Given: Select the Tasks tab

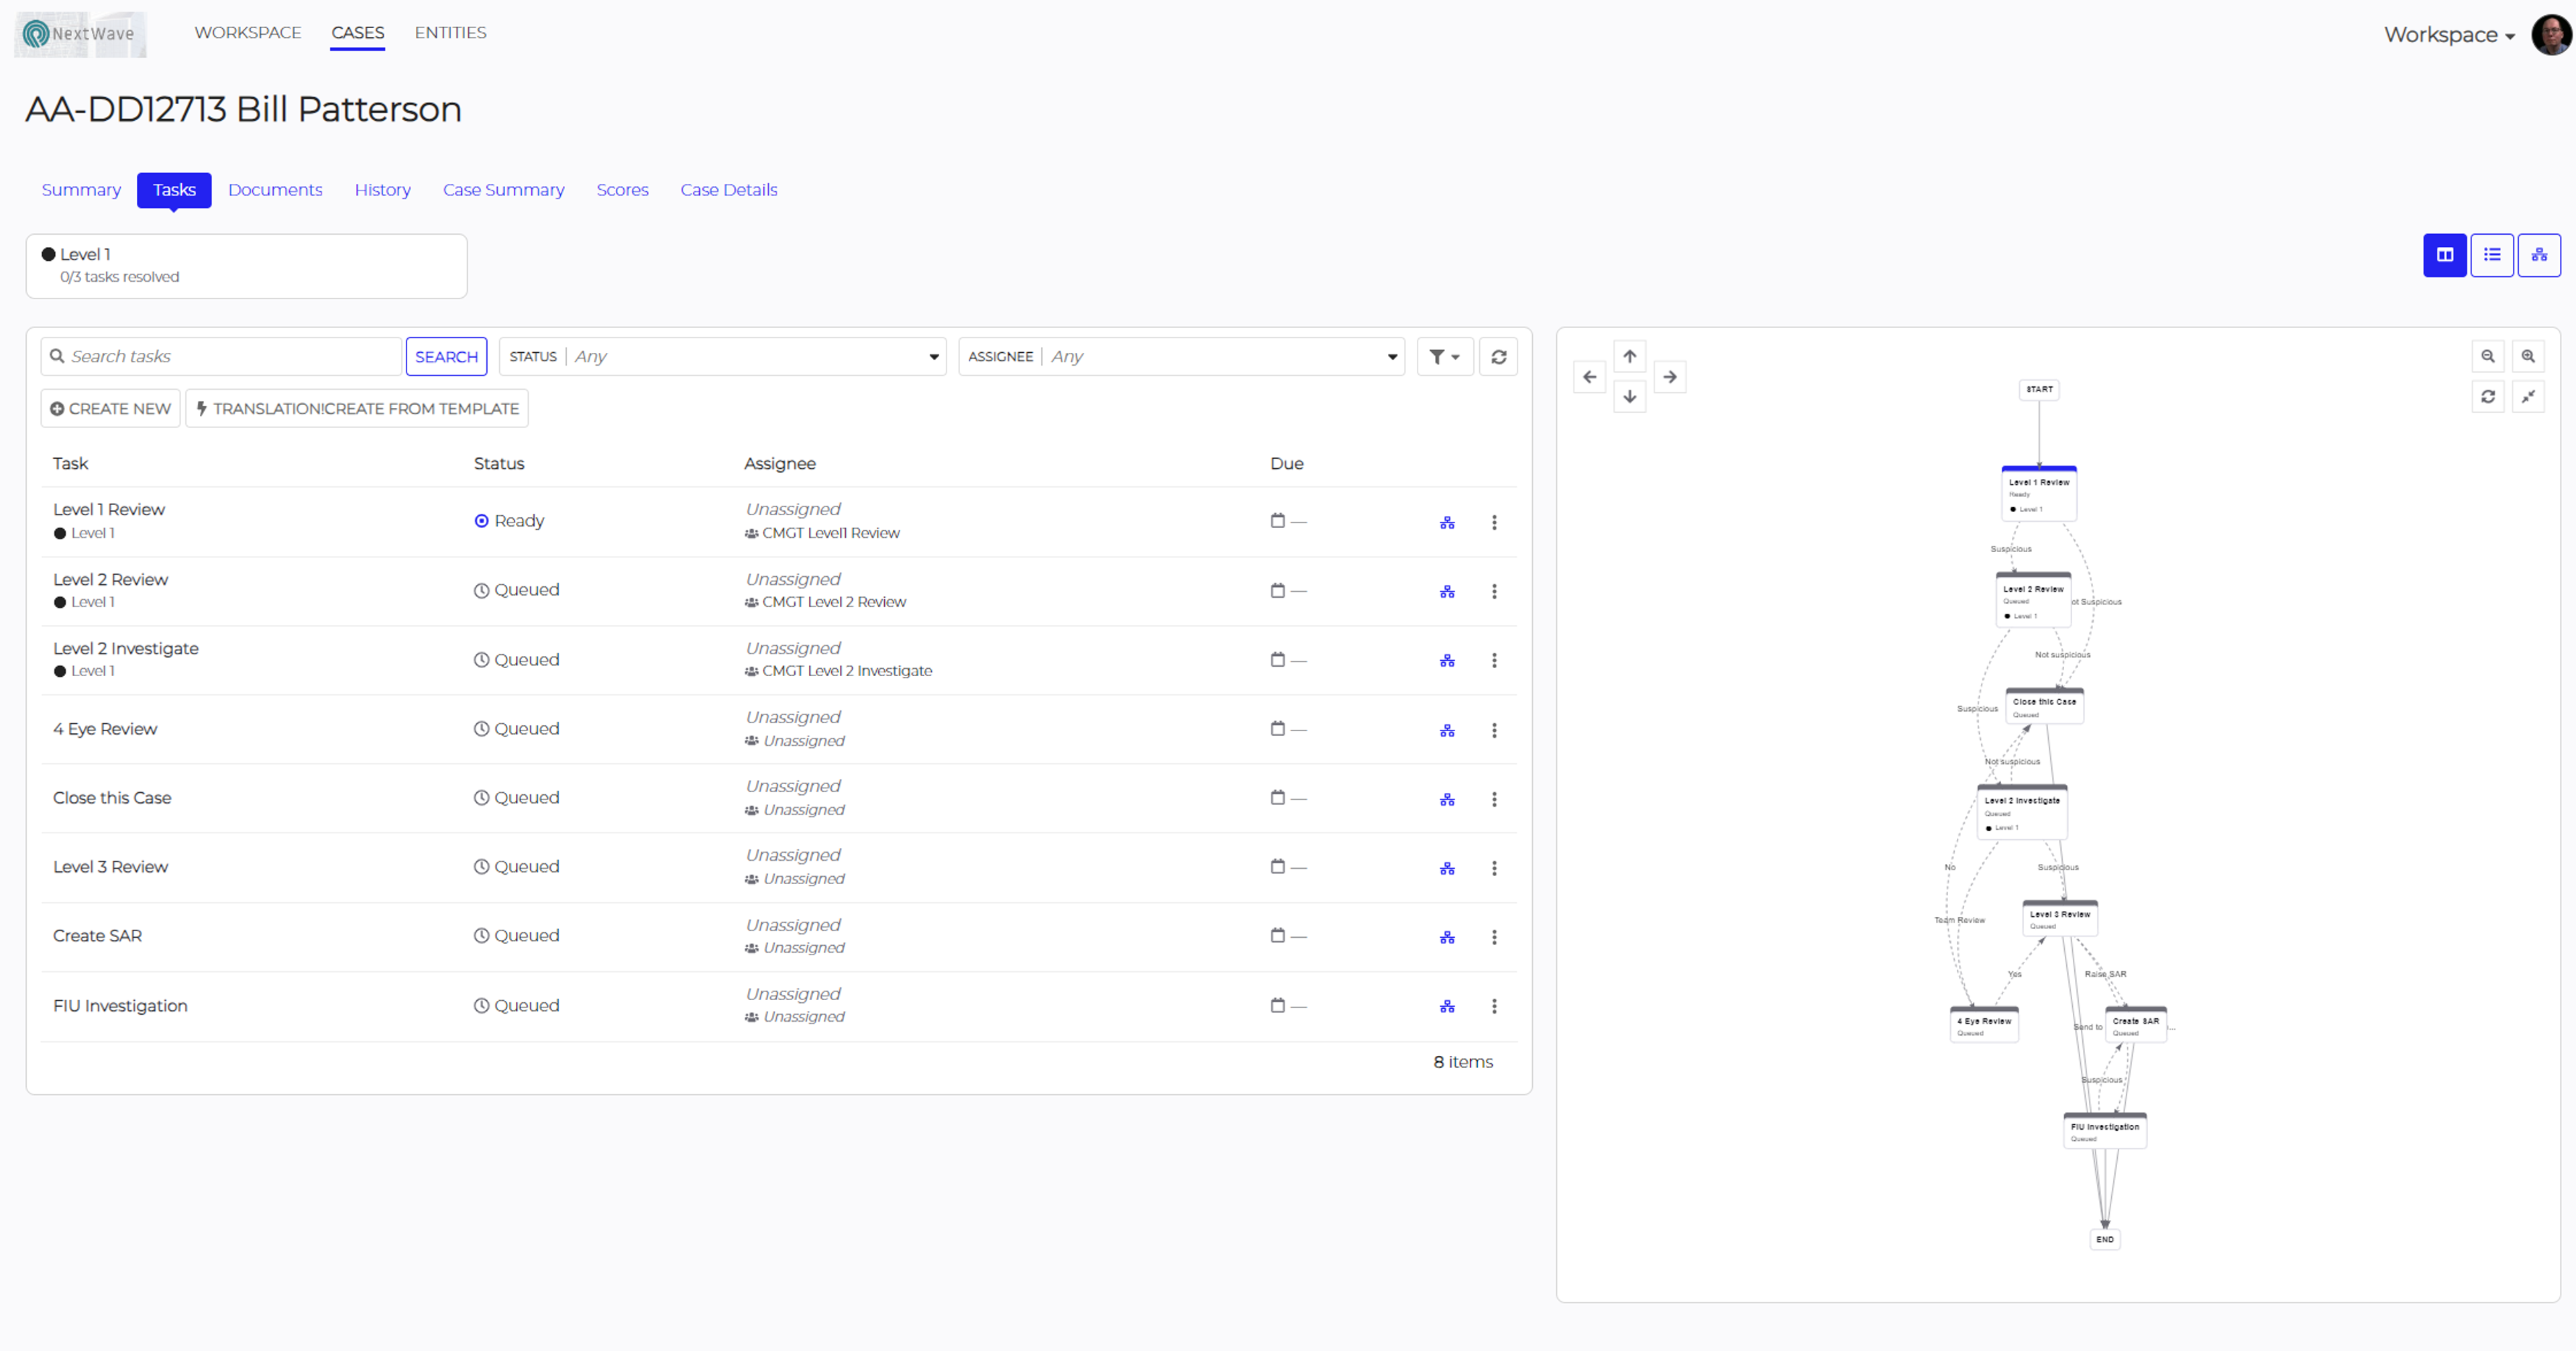Looking at the screenshot, I should [174, 190].
